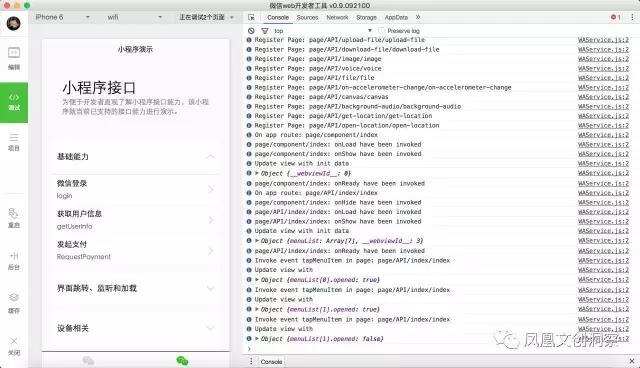This screenshot has height=368, width=640.
Task: Click the 重启 (restart) sidebar icon
Action: 14,218
